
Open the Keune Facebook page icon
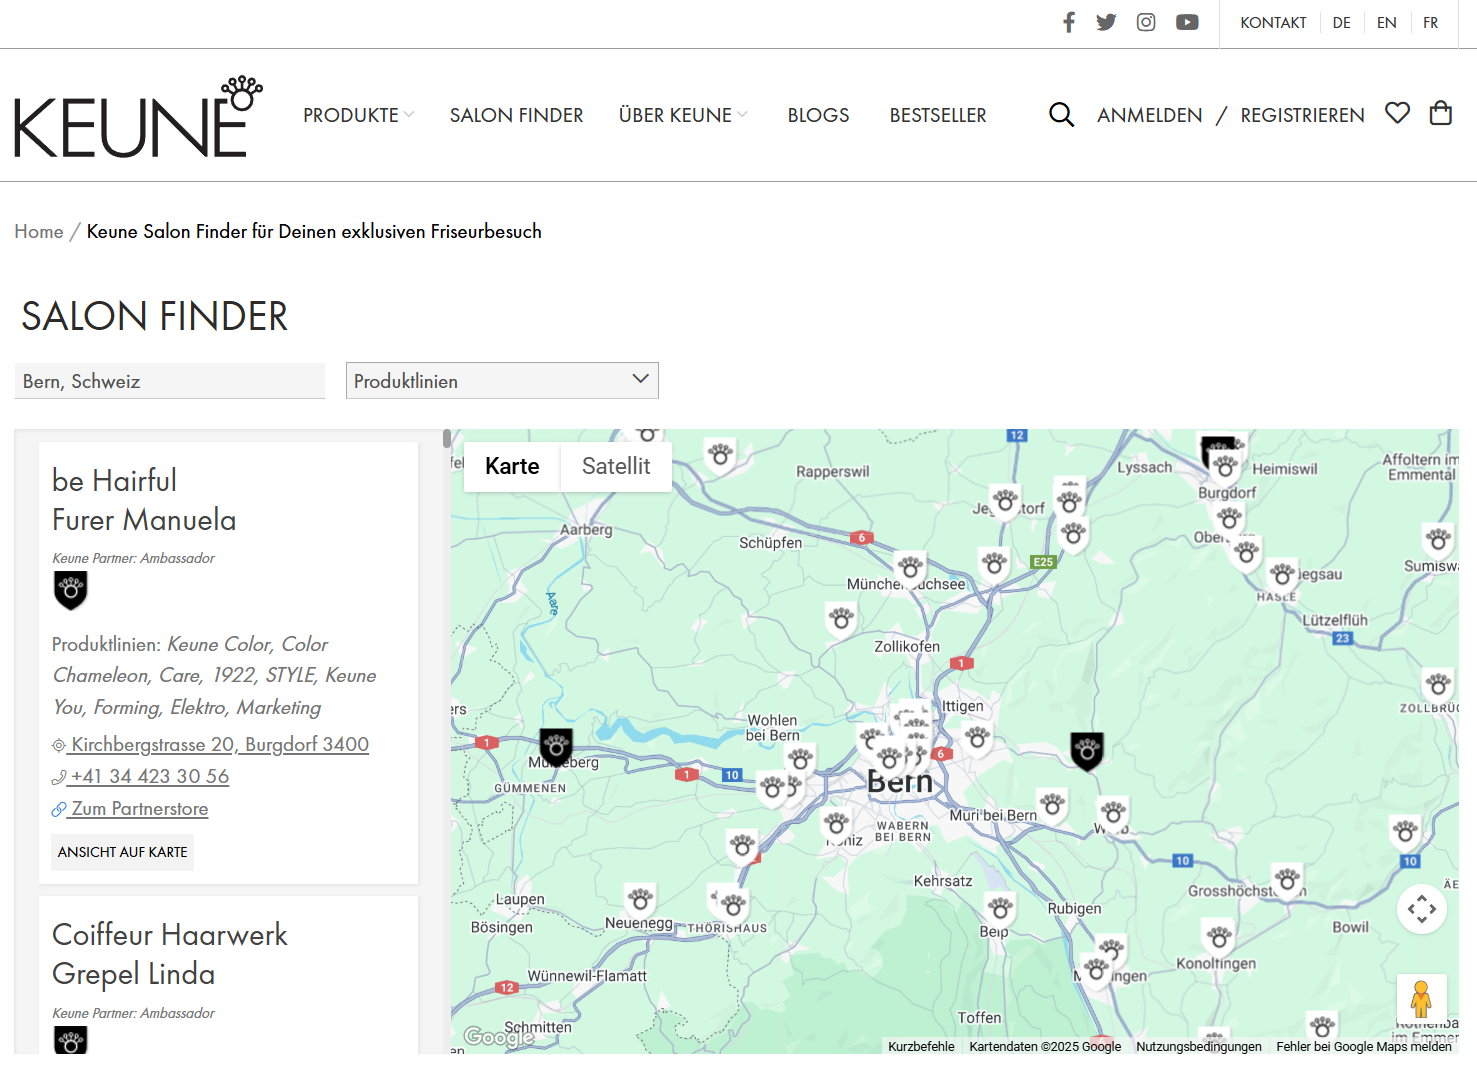tap(1069, 22)
